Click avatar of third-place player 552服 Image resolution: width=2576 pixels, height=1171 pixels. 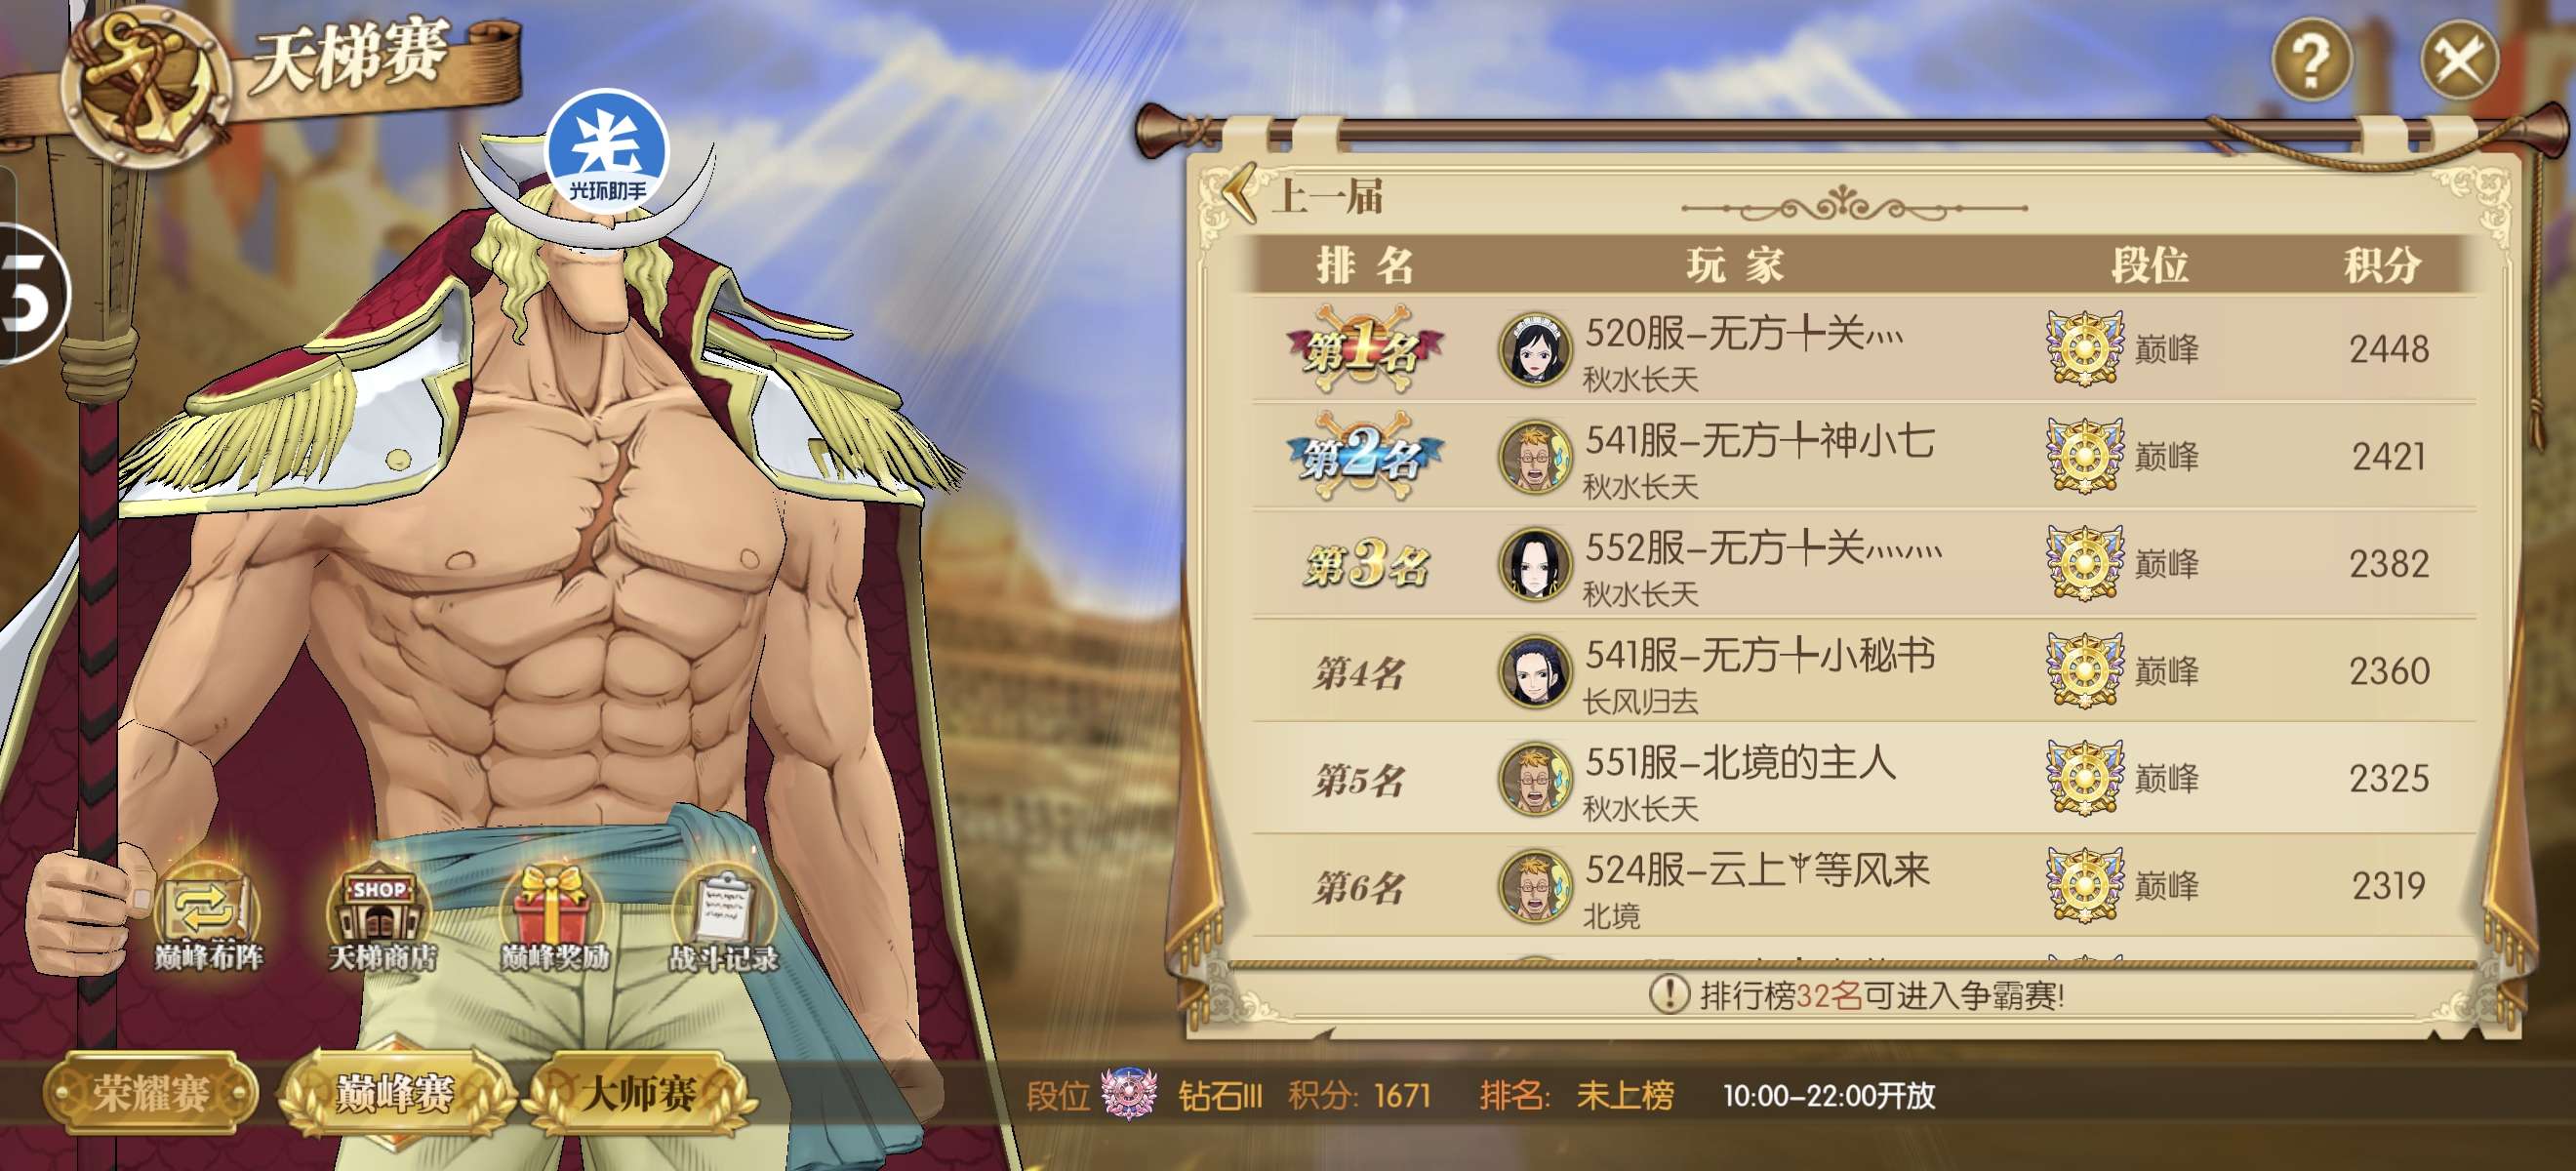(x=1534, y=564)
